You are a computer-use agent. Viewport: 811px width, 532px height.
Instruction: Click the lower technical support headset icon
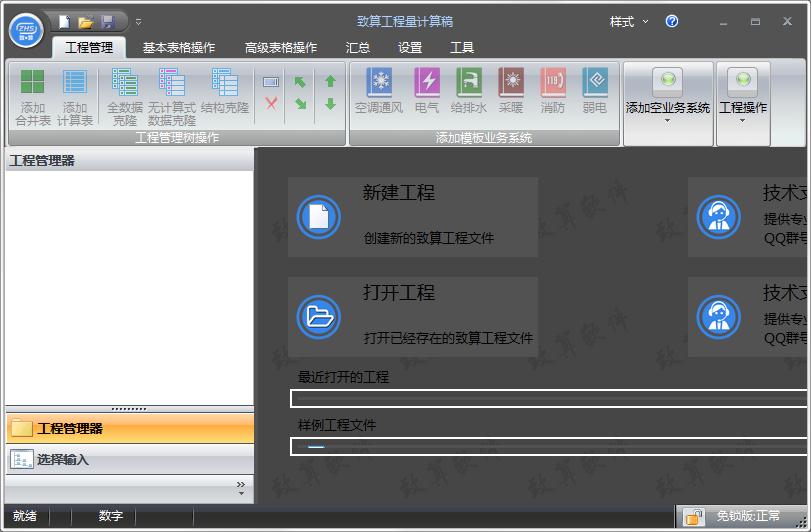click(718, 316)
